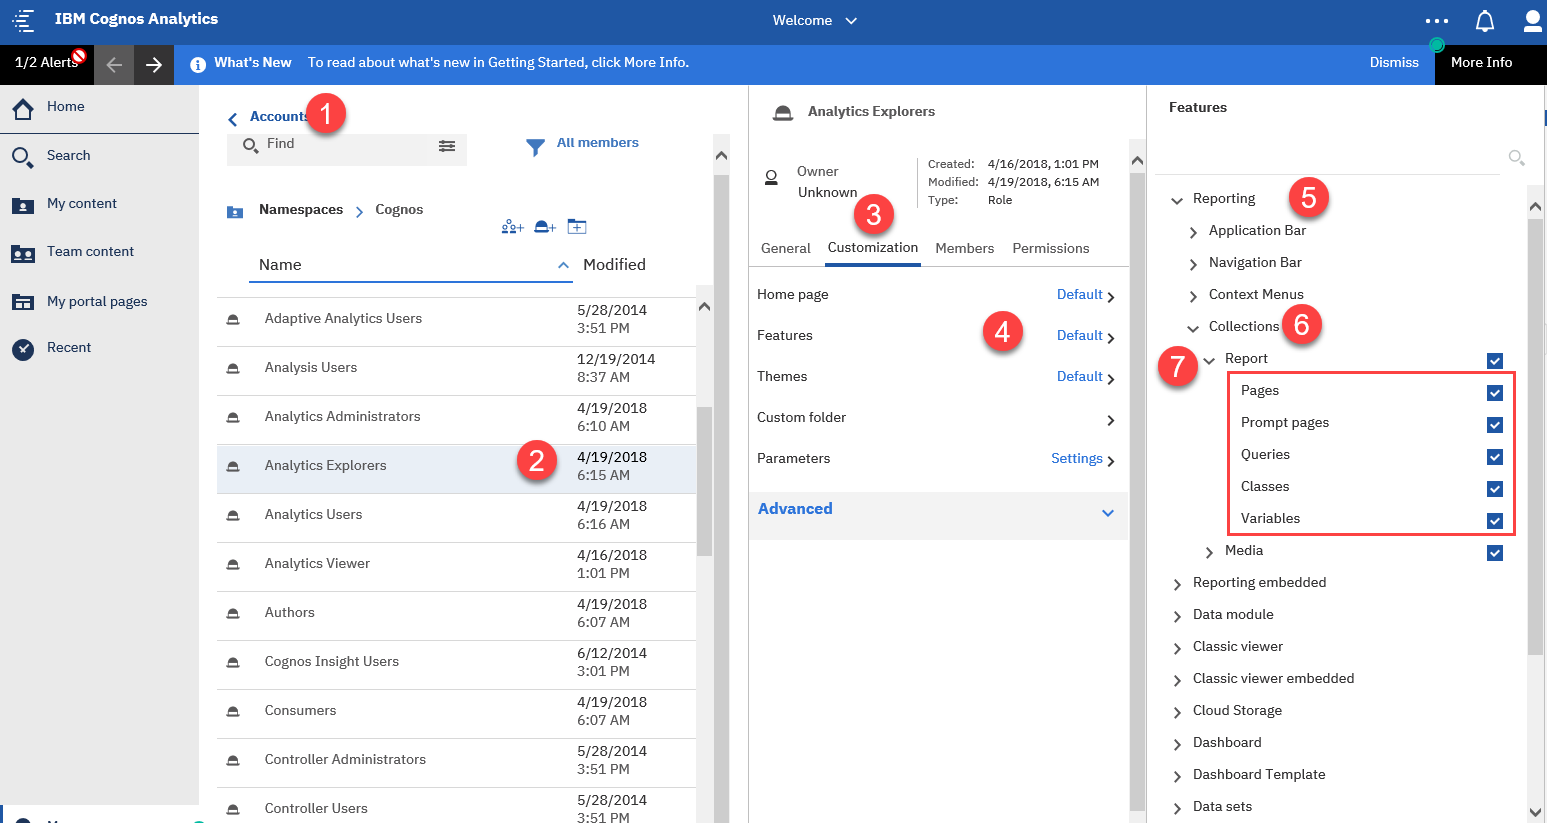Open the three-dot more menu
1547x823 pixels.
pos(1436,21)
